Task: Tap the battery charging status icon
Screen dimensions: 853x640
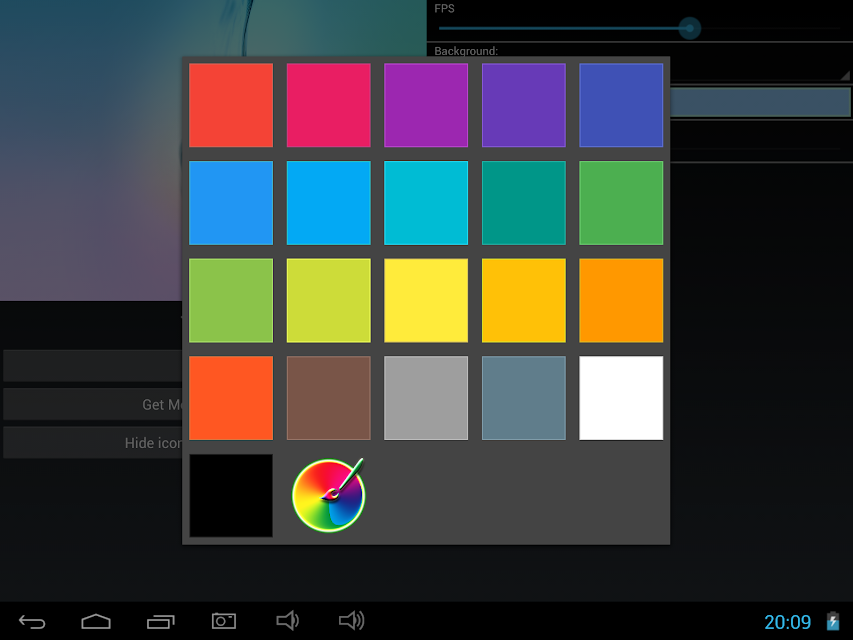Action: point(833,621)
